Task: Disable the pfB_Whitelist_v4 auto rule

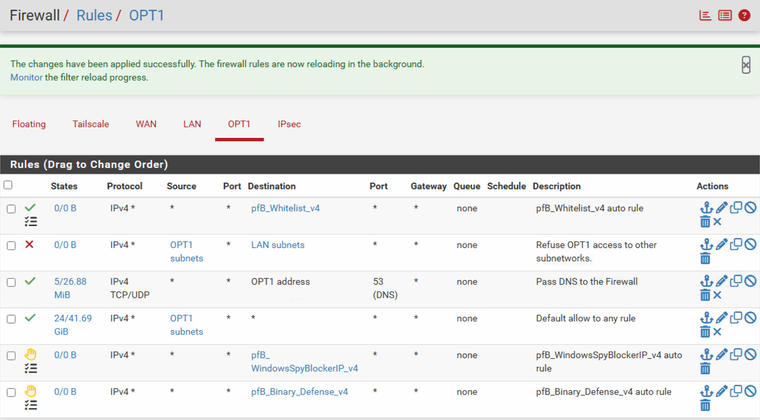Action: point(750,208)
